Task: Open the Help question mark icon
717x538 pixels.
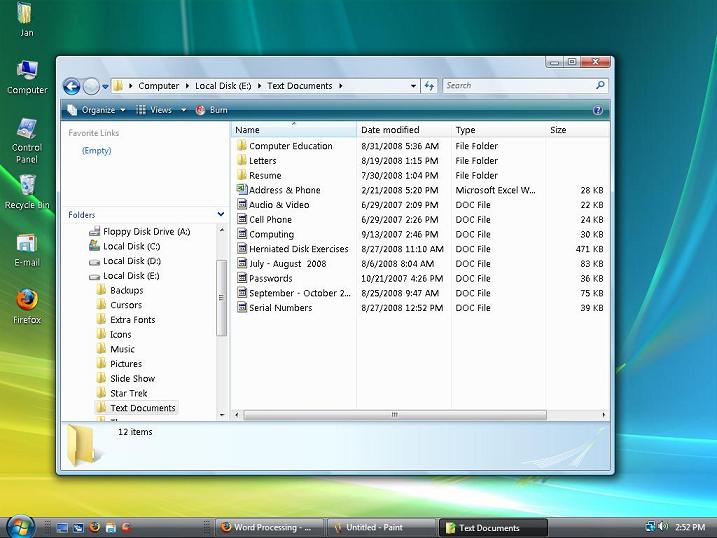Action: (x=598, y=110)
